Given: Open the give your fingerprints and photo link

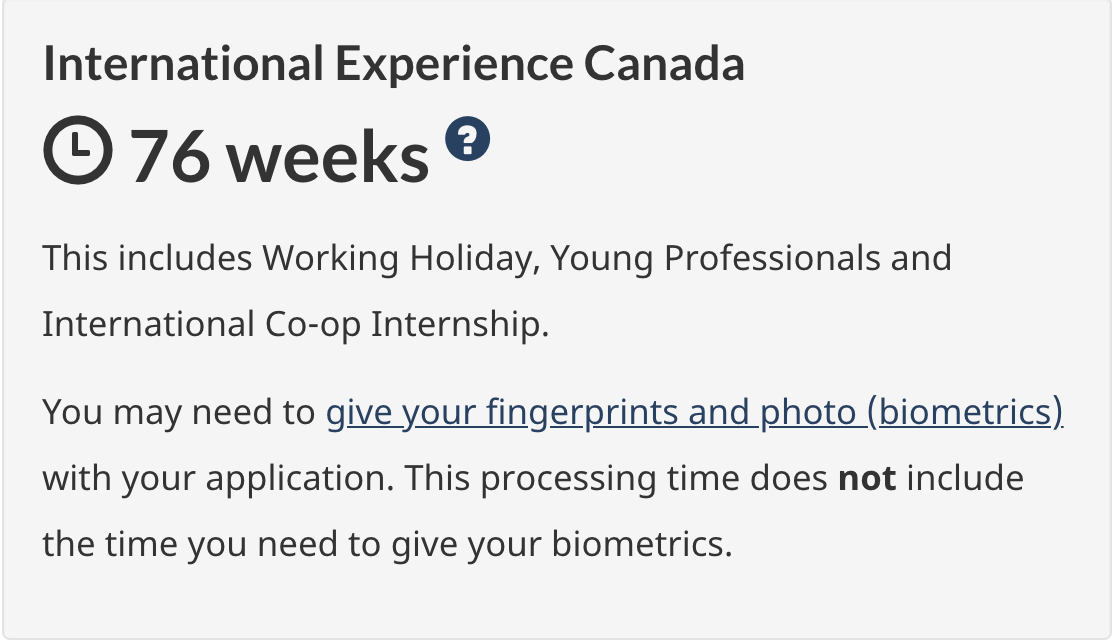Looking at the screenshot, I should point(694,412).
